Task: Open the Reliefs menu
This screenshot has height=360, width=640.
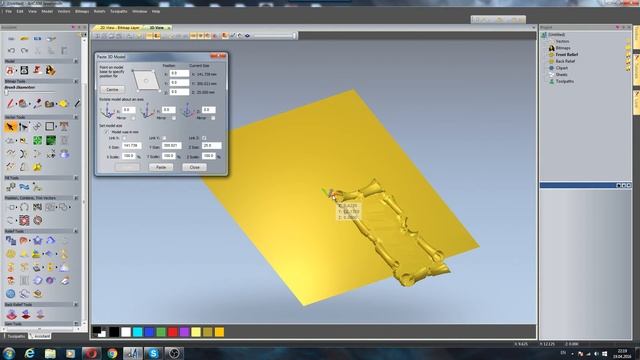Action: point(100,11)
